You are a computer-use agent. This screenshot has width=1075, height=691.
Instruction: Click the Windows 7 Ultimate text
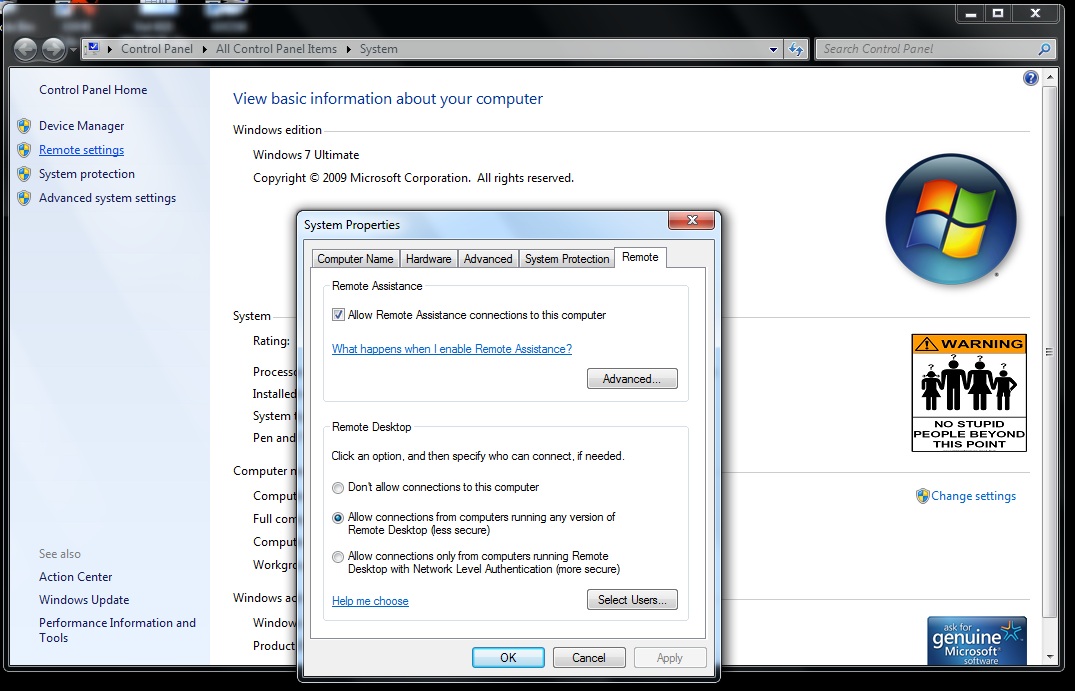pos(306,155)
